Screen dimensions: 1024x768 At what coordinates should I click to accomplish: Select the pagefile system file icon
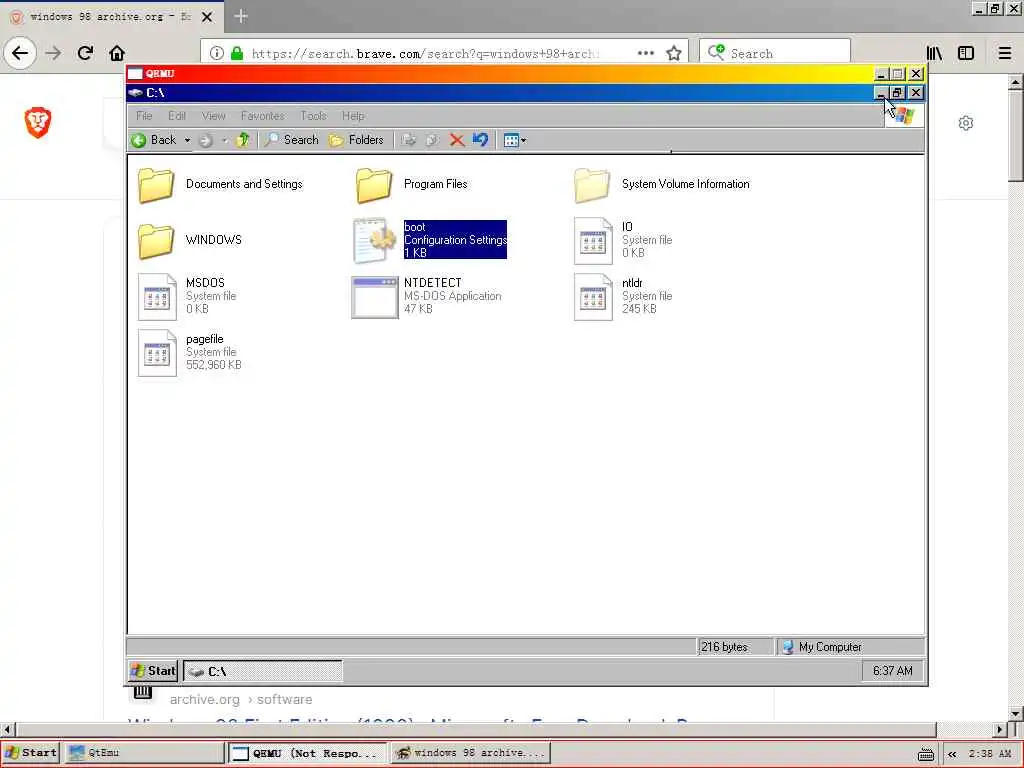[157, 353]
